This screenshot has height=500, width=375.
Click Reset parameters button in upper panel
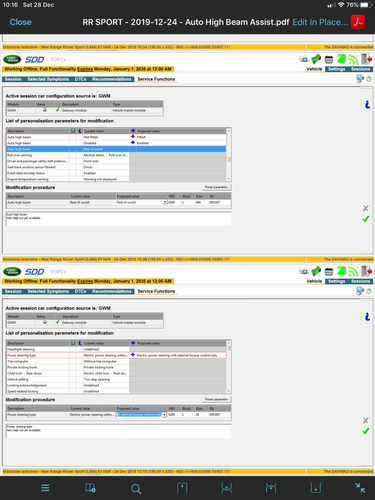tap(216, 187)
